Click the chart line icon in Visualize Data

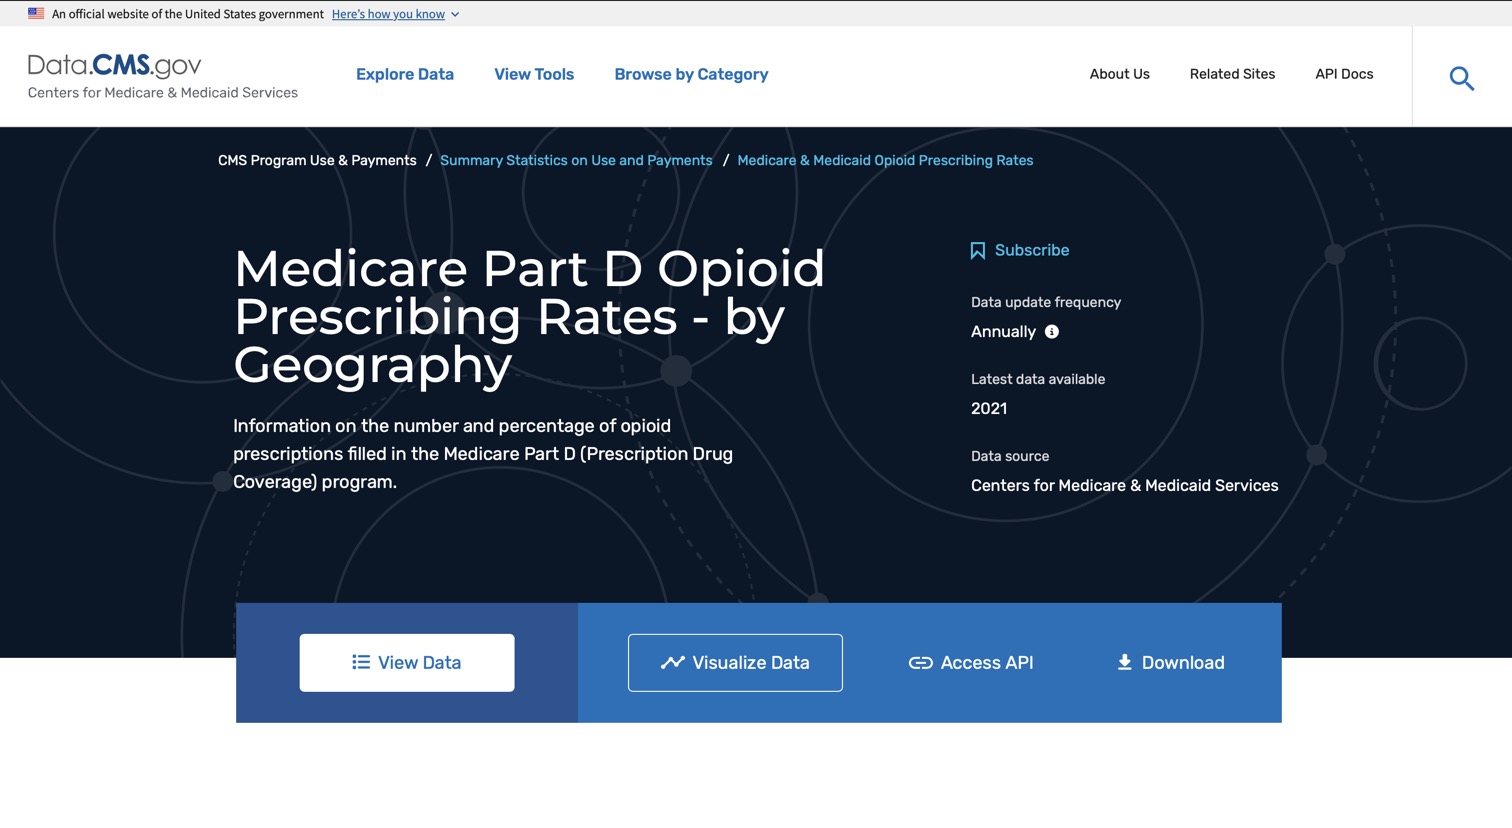click(x=673, y=662)
